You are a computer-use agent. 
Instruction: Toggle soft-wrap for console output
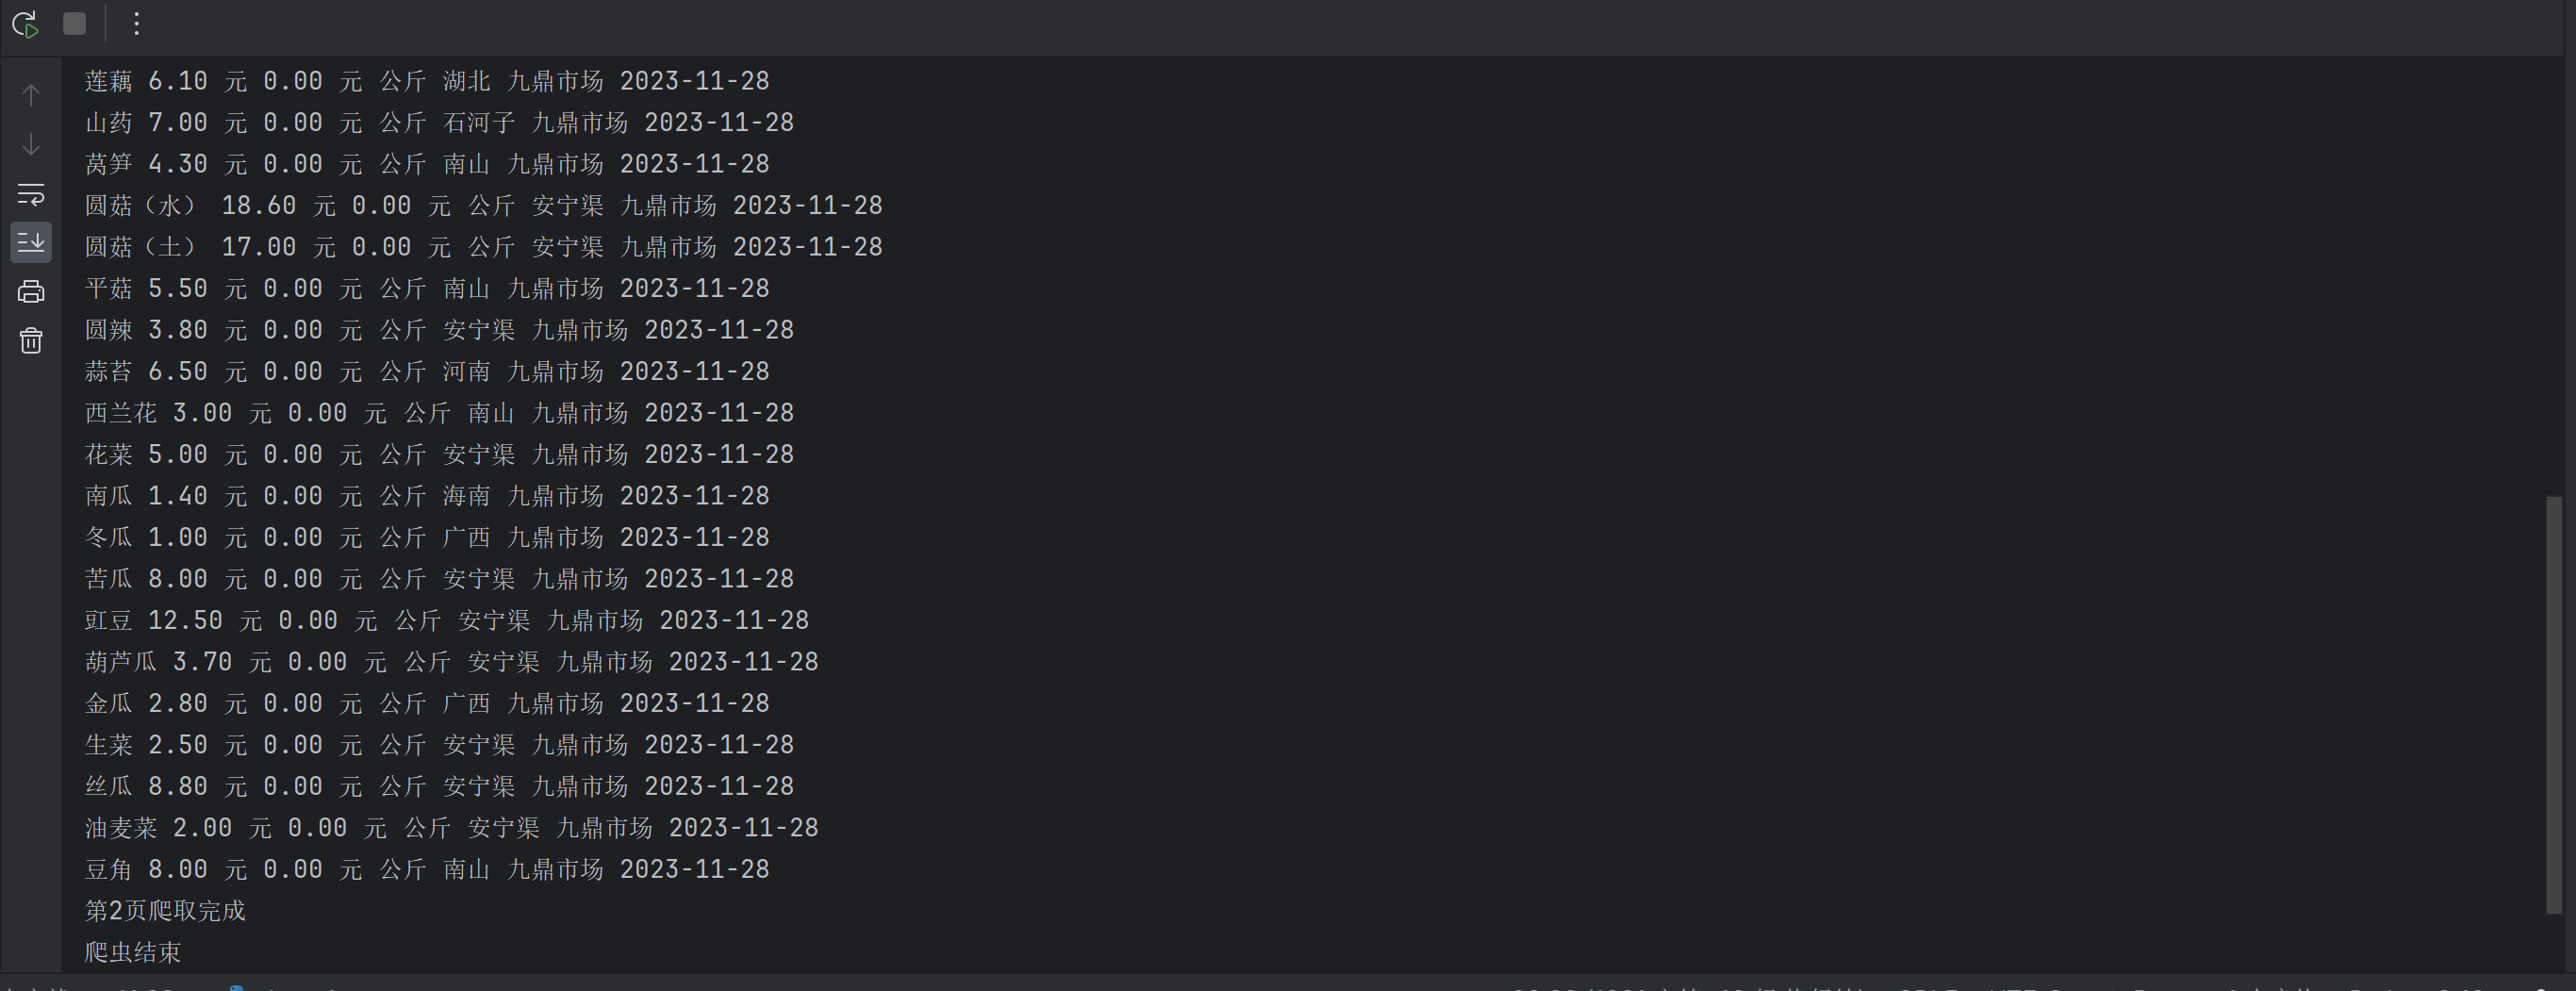pyautogui.click(x=31, y=194)
